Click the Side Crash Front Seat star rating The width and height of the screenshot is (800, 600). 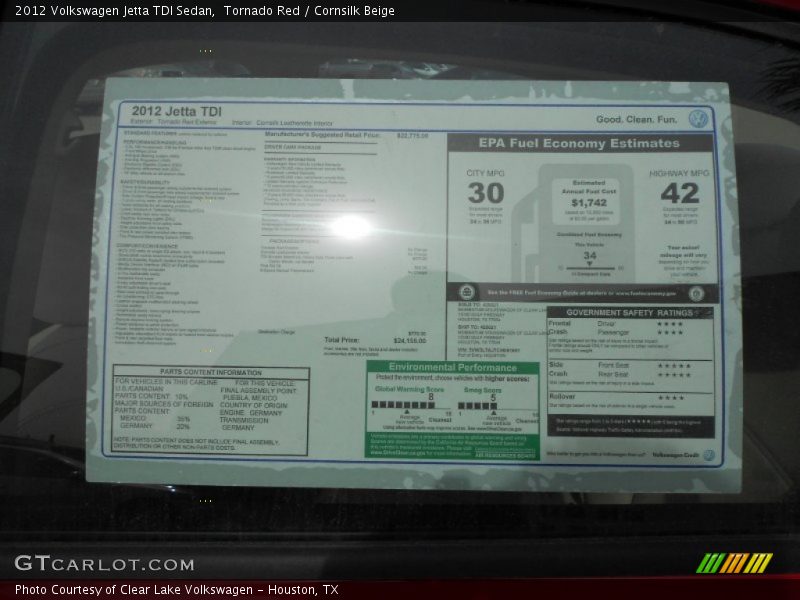point(673,365)
